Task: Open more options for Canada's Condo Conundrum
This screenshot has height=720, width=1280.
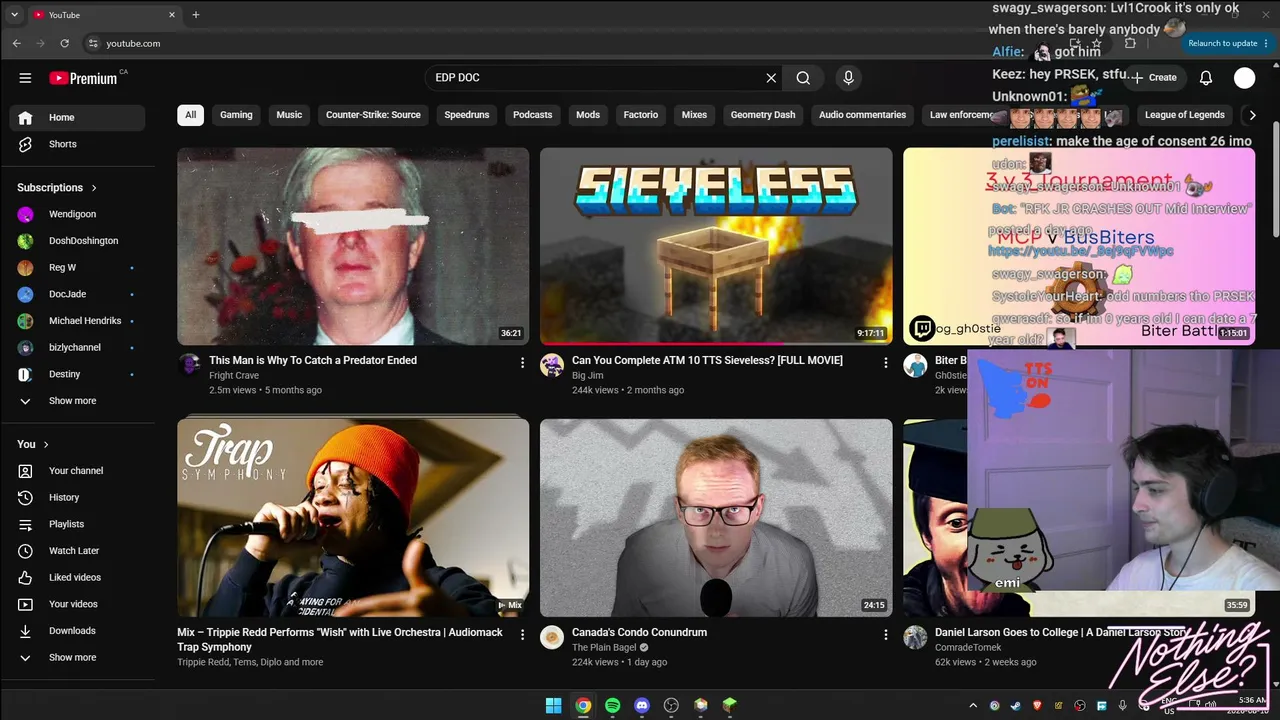Action: click(x=885, y=635)
